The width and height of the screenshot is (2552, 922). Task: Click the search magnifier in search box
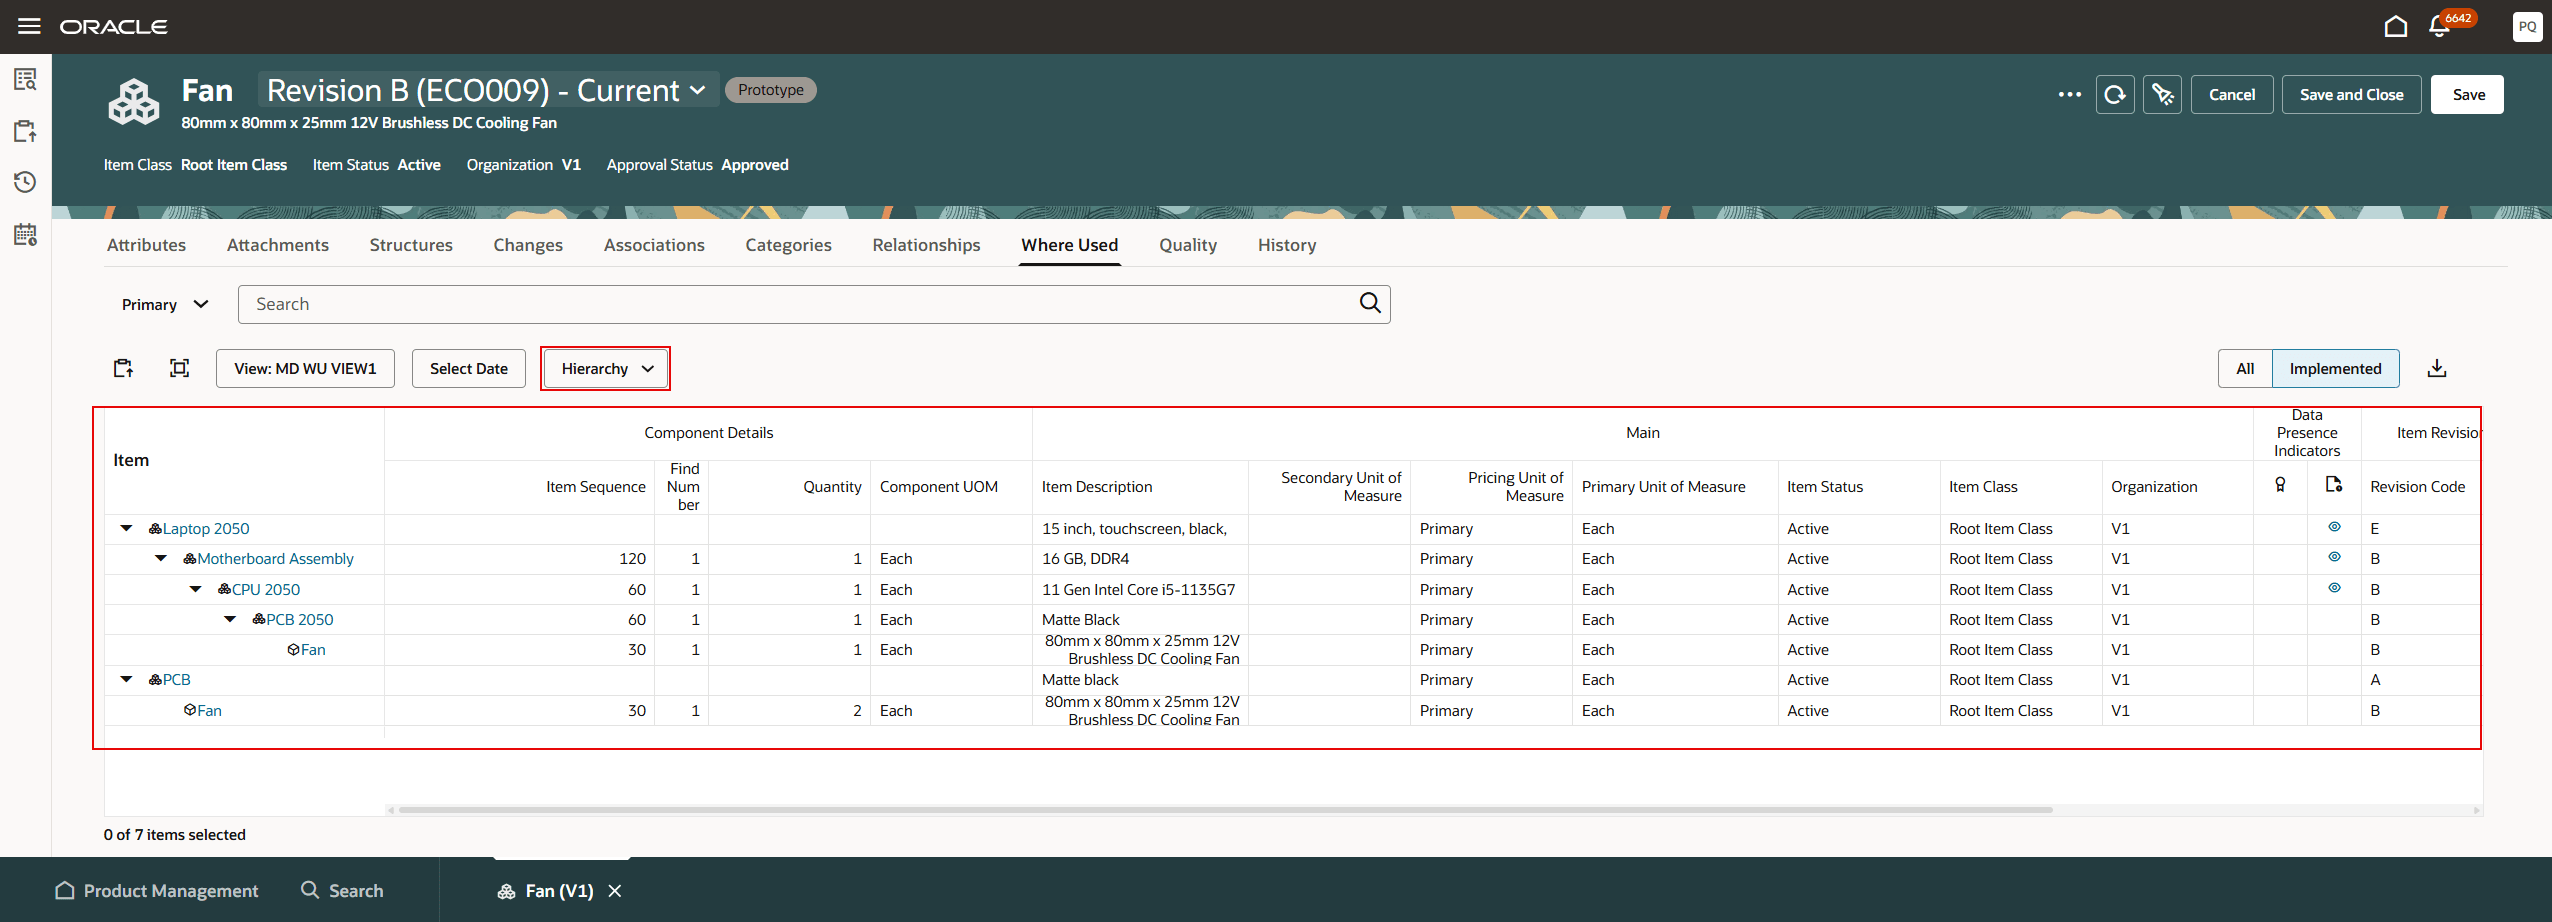1369,303
